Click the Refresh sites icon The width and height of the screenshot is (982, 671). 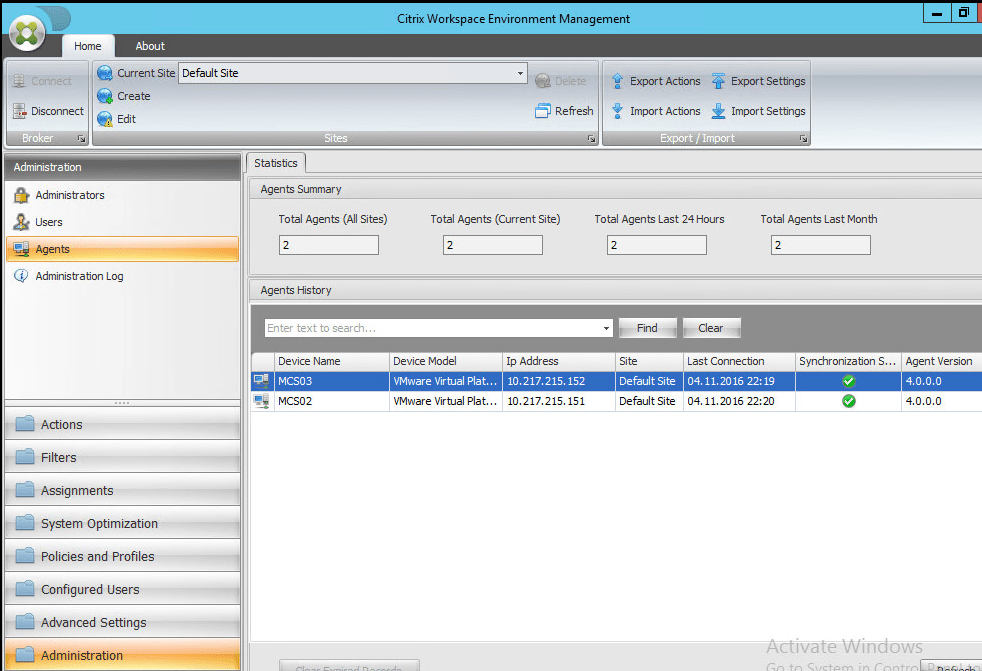[543, 111]
